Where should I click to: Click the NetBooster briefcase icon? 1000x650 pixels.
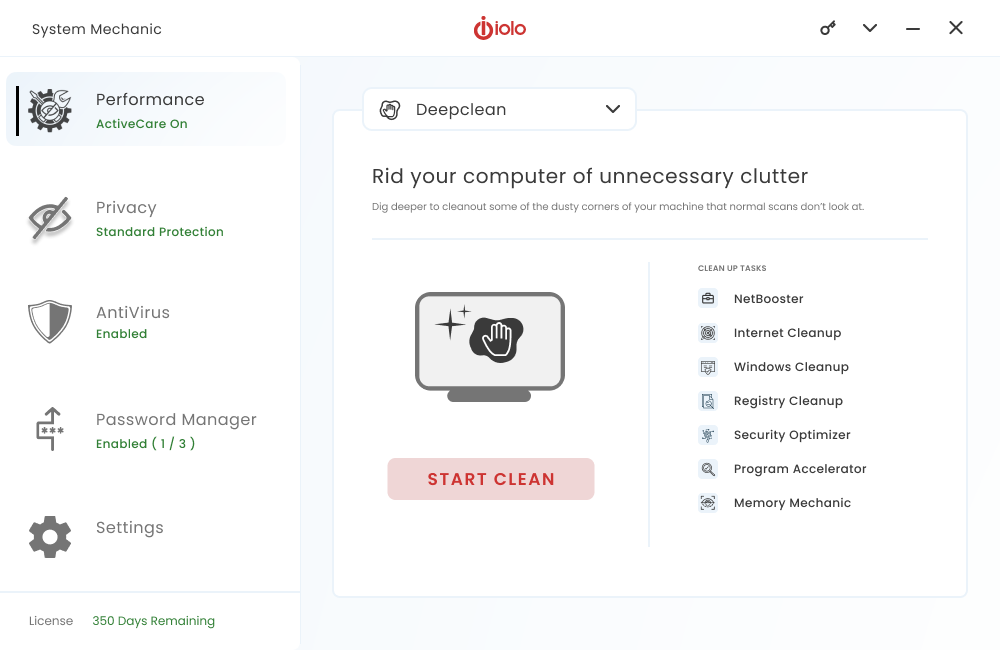[x=708, y=299]
